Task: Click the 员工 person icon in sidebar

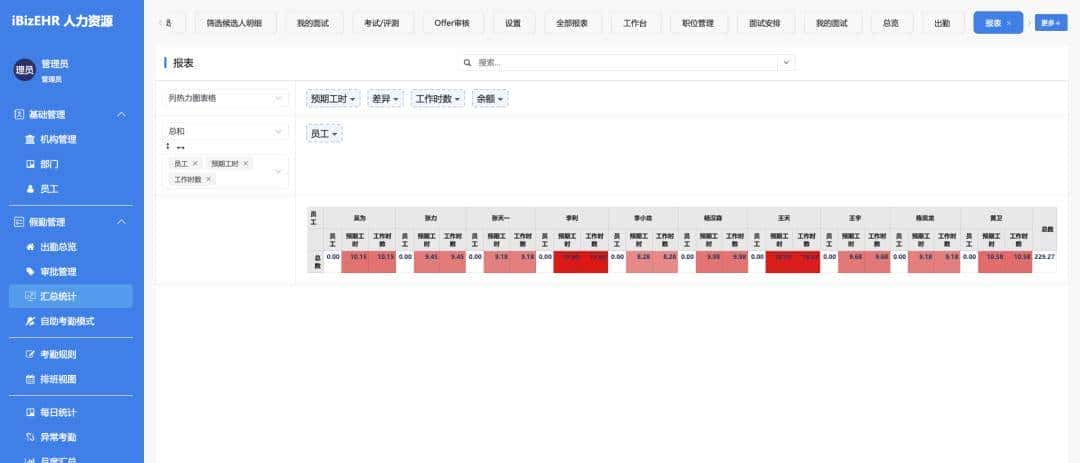Action: pos(30,189)
